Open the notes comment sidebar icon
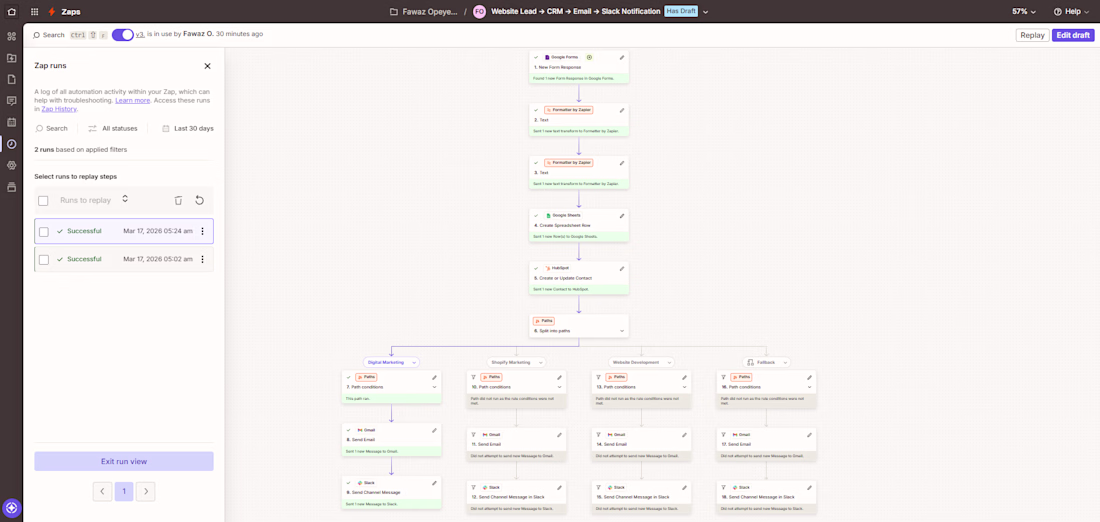The height and width of the screenshot is (522, 1100). 11,100
